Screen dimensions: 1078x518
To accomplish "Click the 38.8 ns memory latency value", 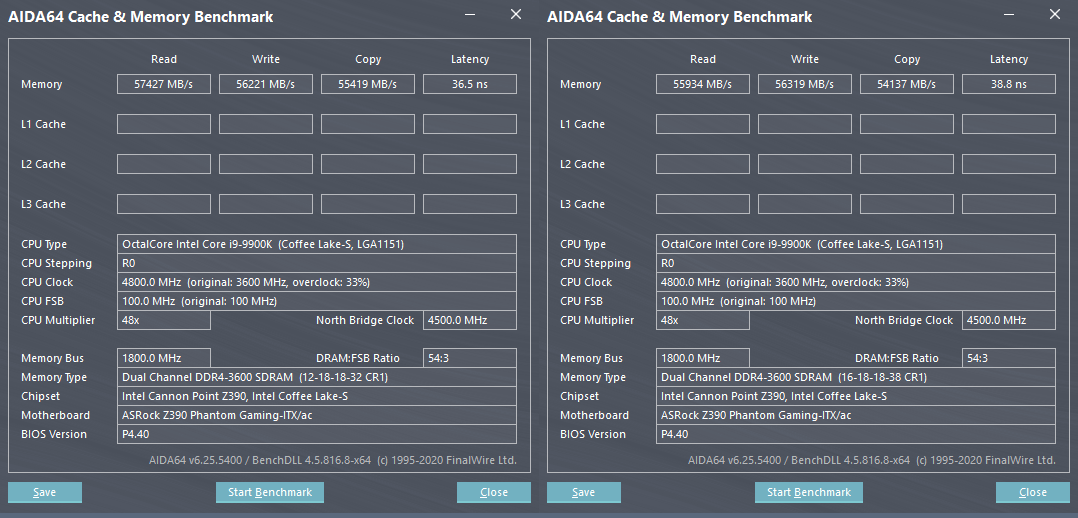I will click(x=1009, y=84).
